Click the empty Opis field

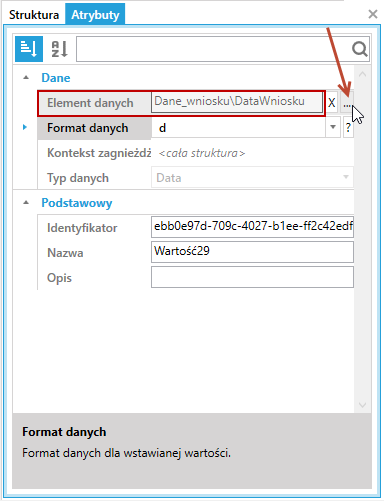(x=252, y=277)
